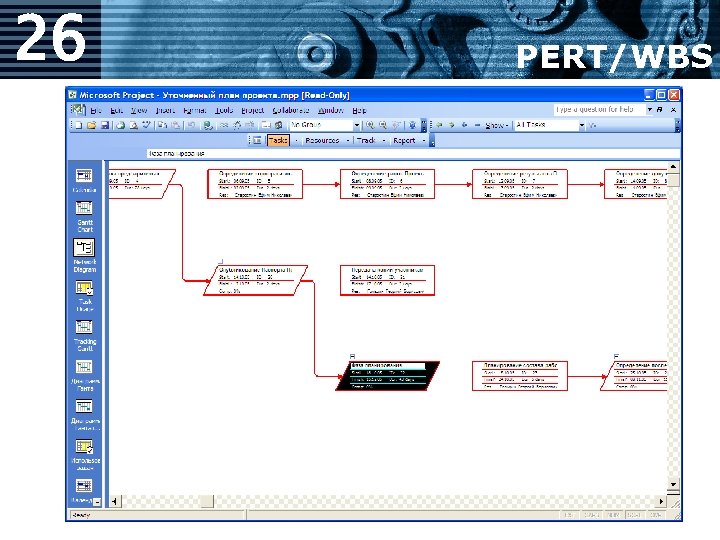Click the Hide Subtasks minus icon

coord(477,125)
